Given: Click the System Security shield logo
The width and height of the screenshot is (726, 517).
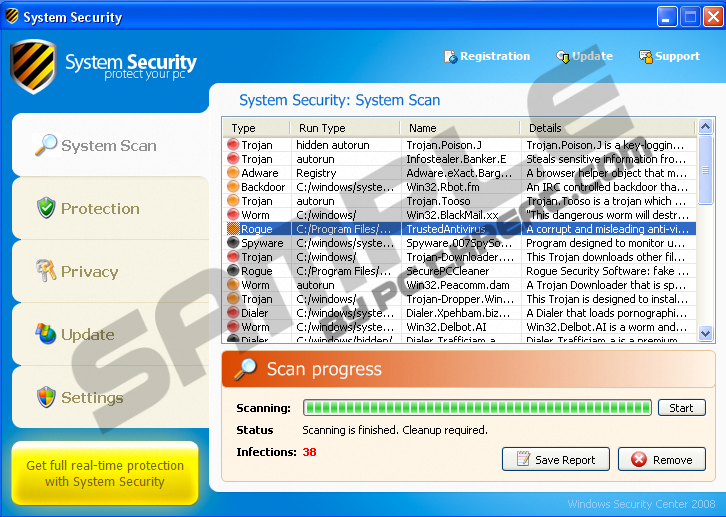Looking at the screenshot, I should pos(33,67).
